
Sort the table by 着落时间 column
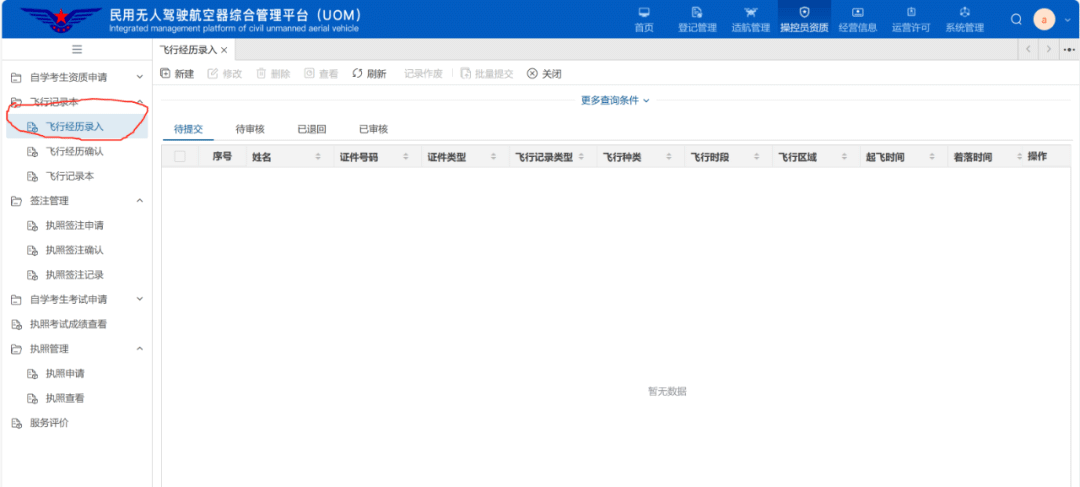click(1020, 157)
